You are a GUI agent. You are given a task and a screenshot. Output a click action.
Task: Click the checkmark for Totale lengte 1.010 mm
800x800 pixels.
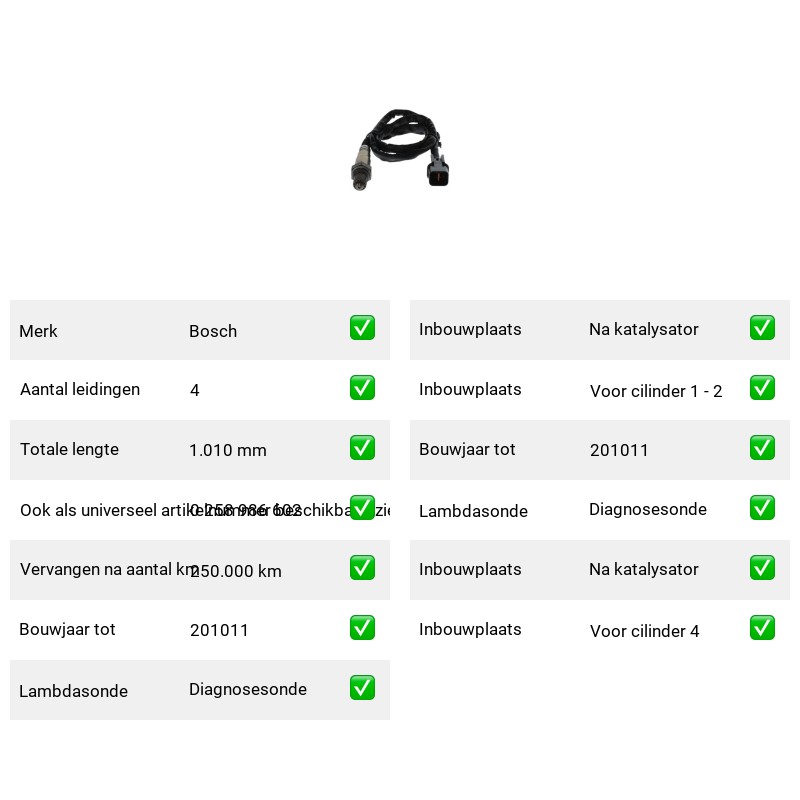click(x=362, y=447)
